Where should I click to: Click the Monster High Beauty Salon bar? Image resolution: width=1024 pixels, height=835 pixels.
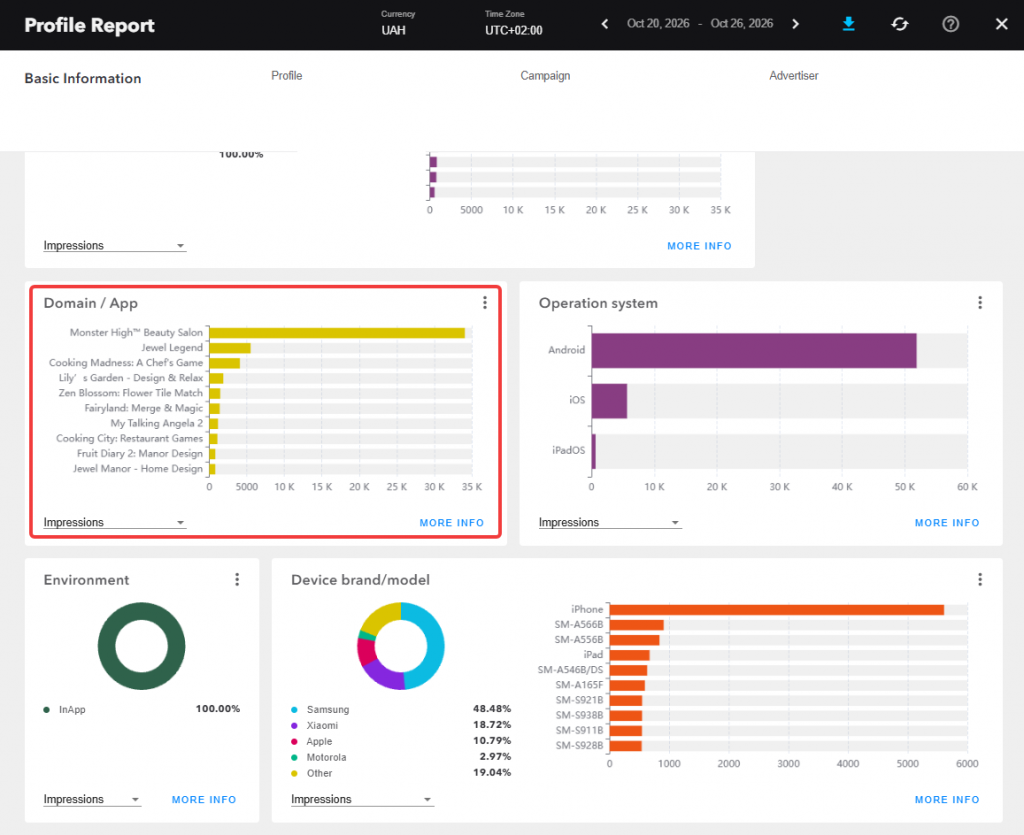(337, 333)
